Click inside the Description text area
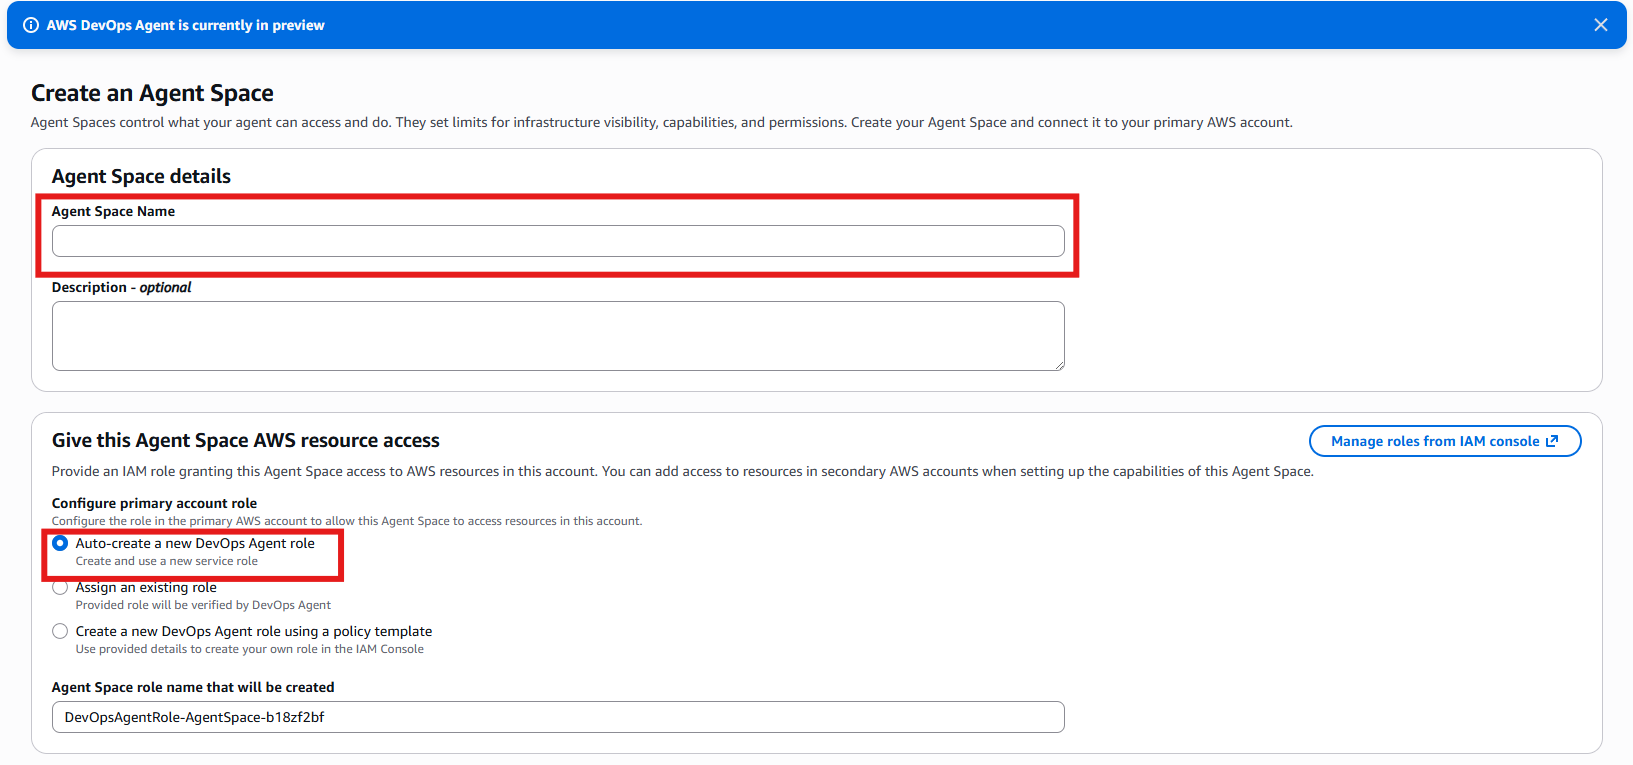The height and width of the screenshot is (765, 1633). point(557,335)
